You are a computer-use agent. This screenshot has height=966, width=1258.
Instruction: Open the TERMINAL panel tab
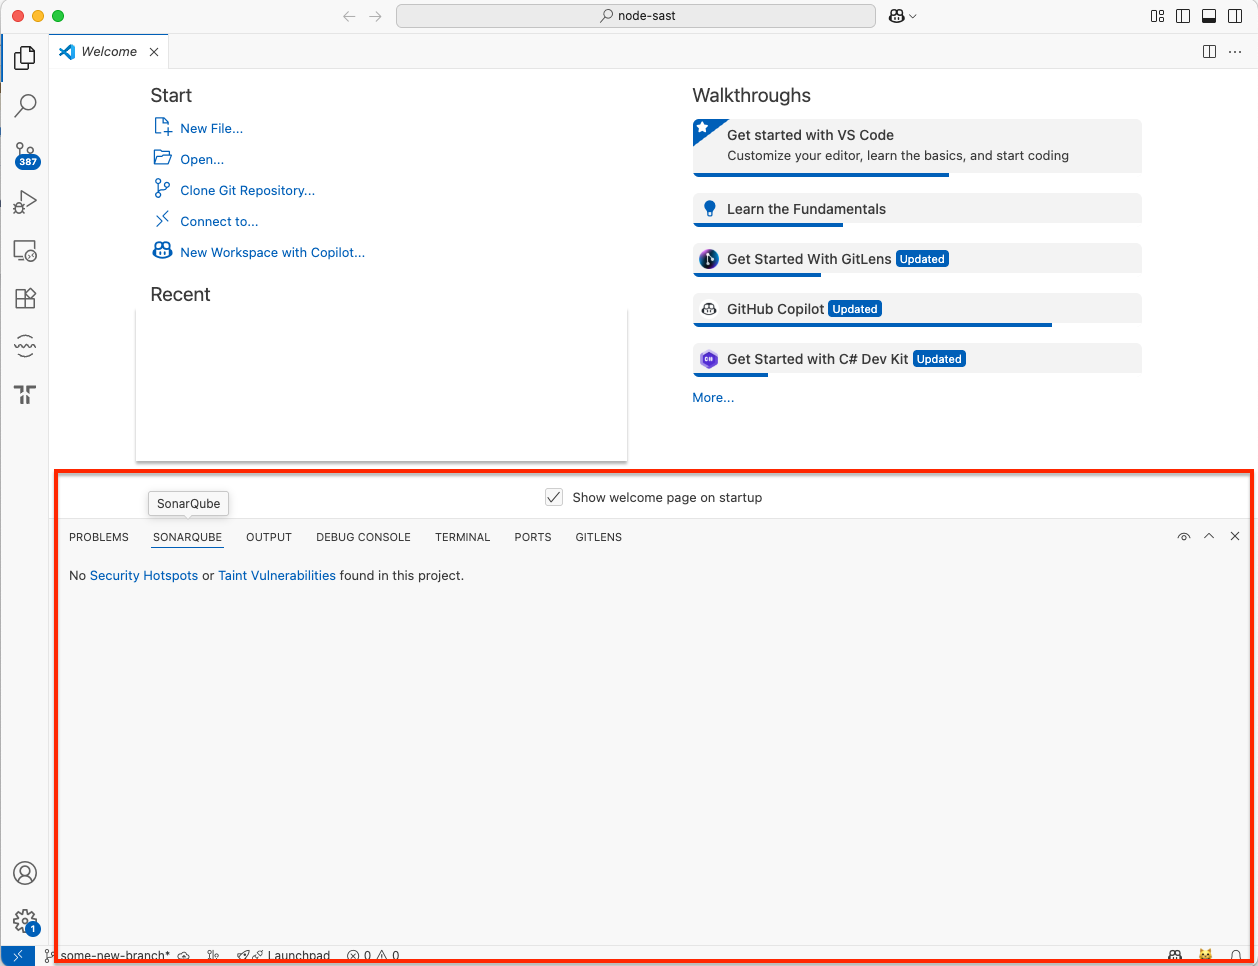click(462, 537)
